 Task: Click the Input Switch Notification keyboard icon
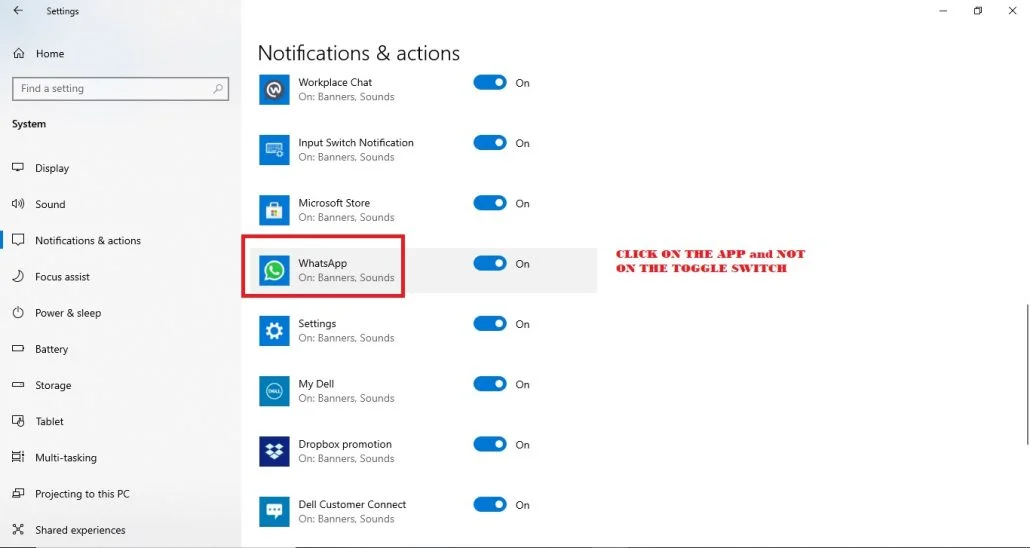274,150
